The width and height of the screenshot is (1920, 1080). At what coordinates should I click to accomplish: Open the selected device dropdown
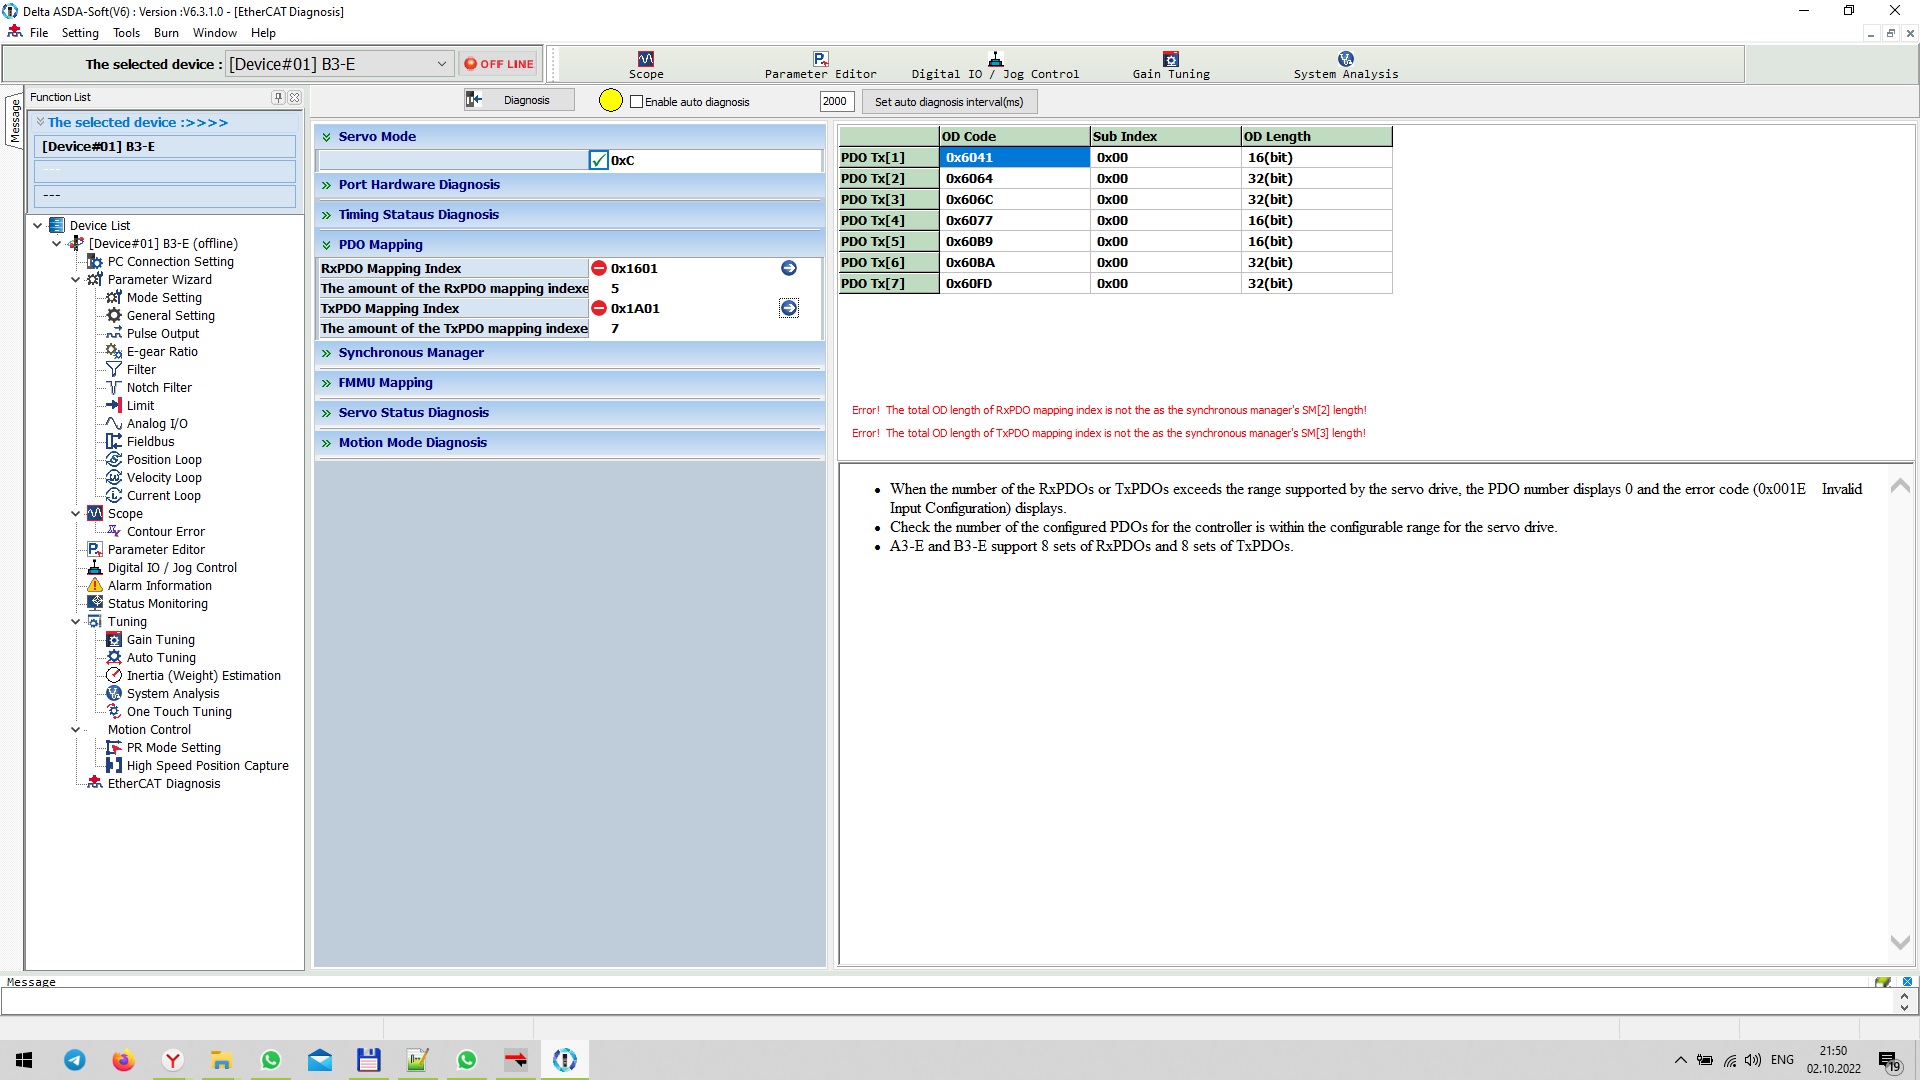click(441, 64)
